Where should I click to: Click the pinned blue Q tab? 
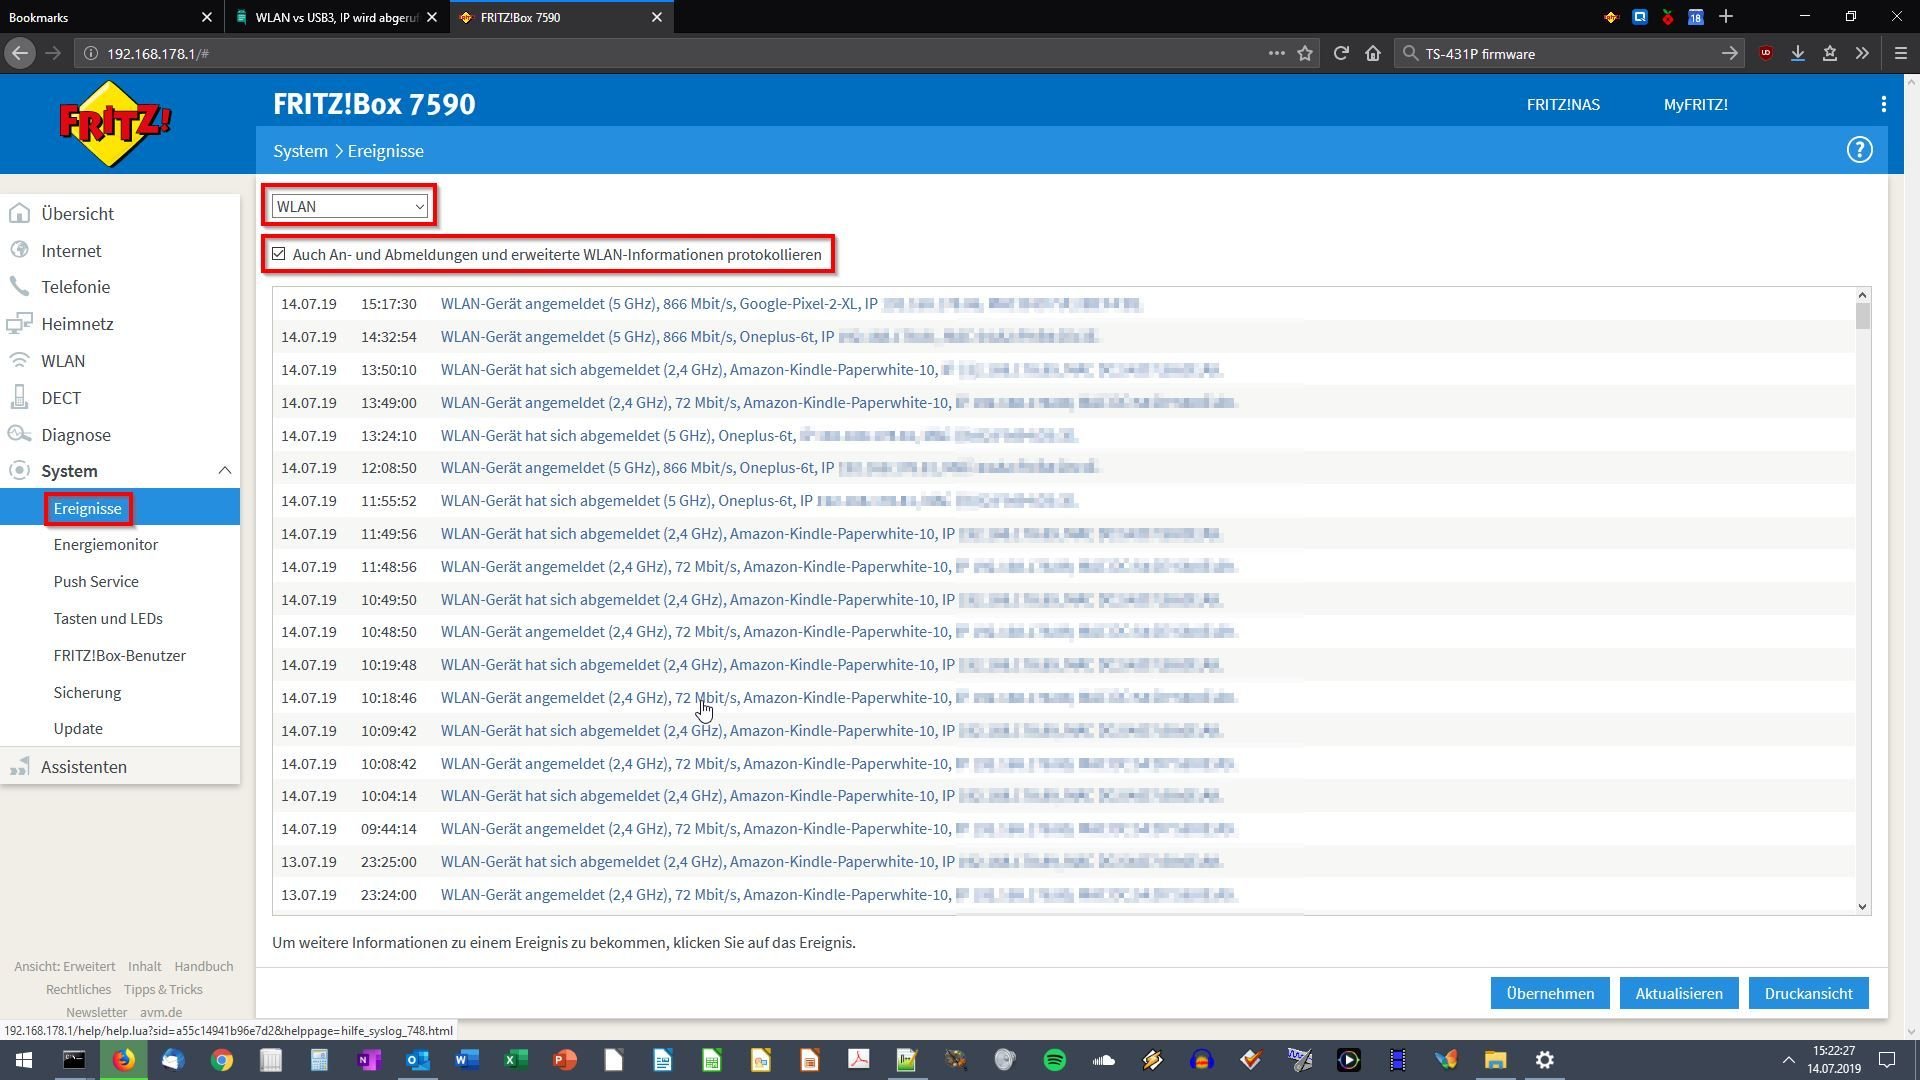pos(1640,17)
